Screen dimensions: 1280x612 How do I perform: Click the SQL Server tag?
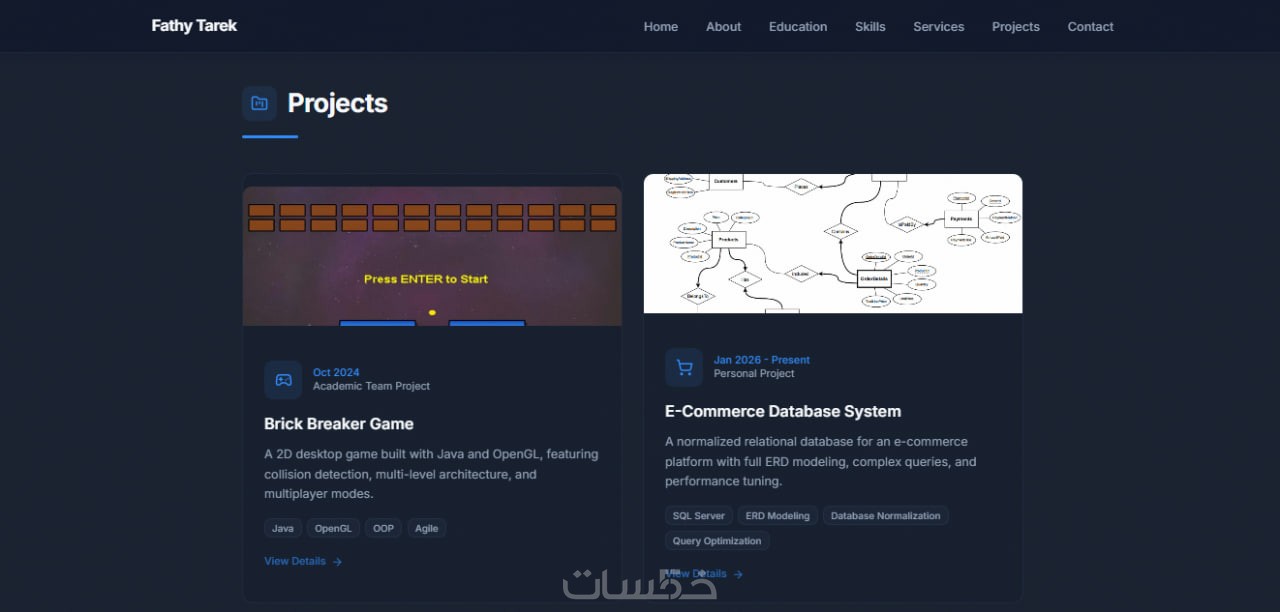click(x=699, y=516)
